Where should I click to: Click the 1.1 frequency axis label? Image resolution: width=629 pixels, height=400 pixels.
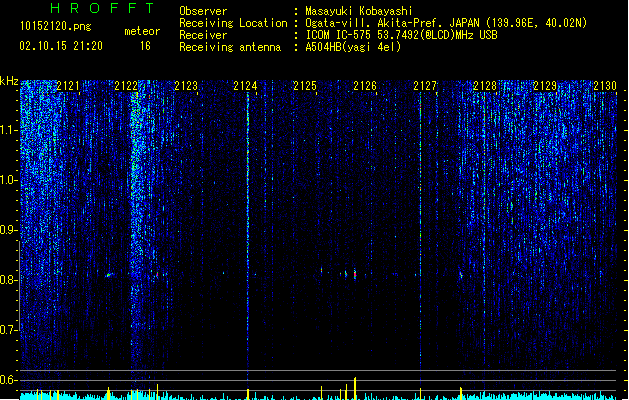click(x=9, y=130)
